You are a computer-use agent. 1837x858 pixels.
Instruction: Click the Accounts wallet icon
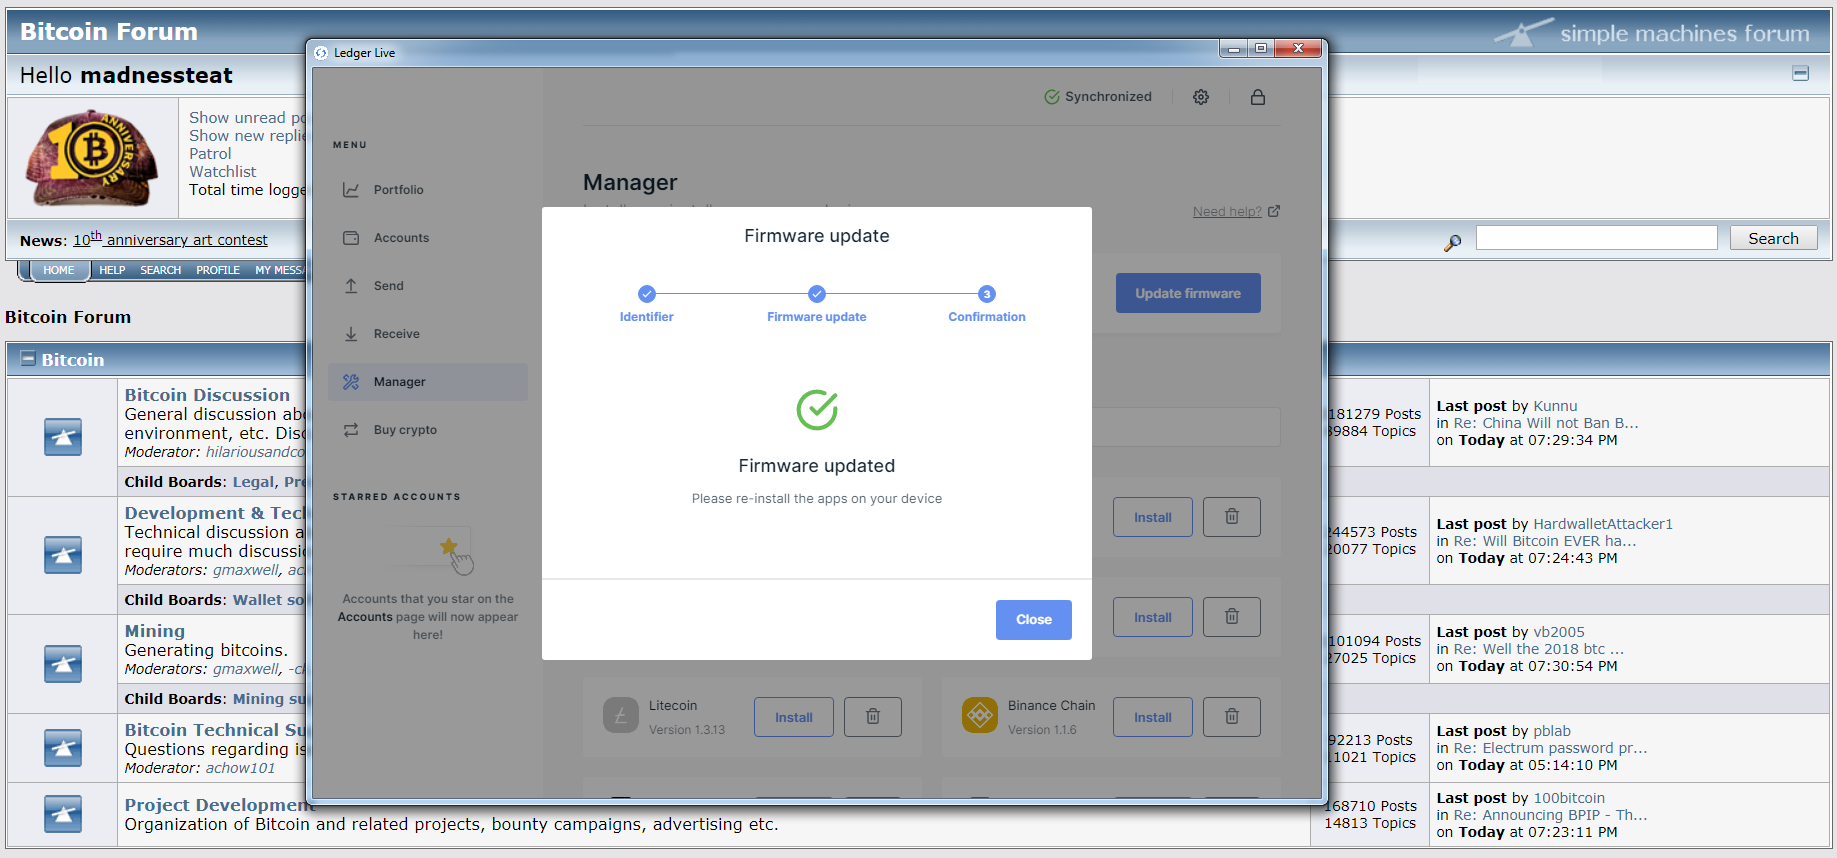(351, 238)
